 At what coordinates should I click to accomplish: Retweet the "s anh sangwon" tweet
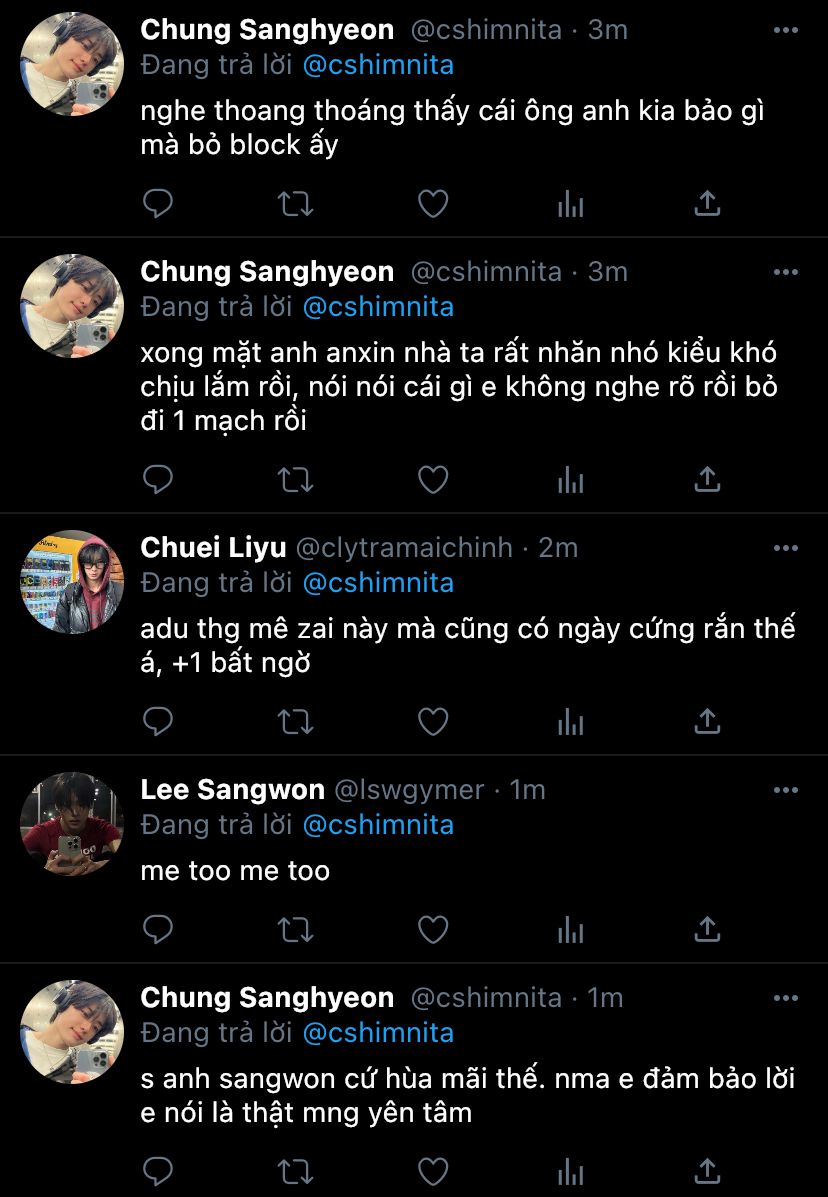coord(294,1171)
